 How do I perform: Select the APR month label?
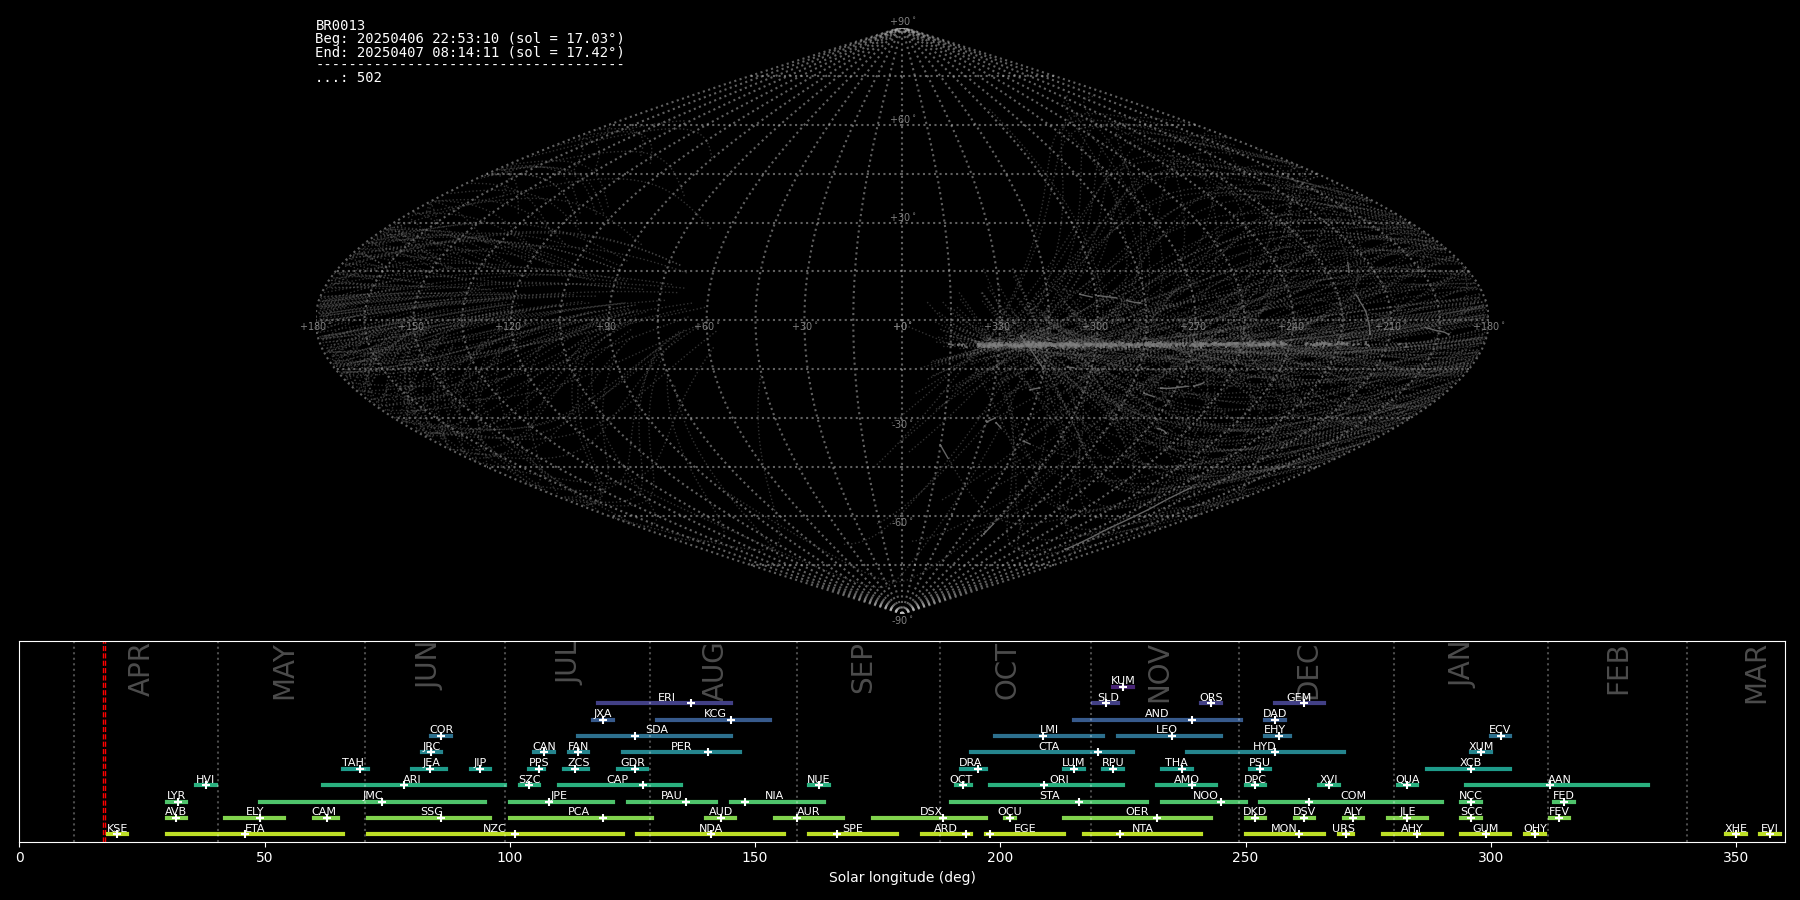140,670
